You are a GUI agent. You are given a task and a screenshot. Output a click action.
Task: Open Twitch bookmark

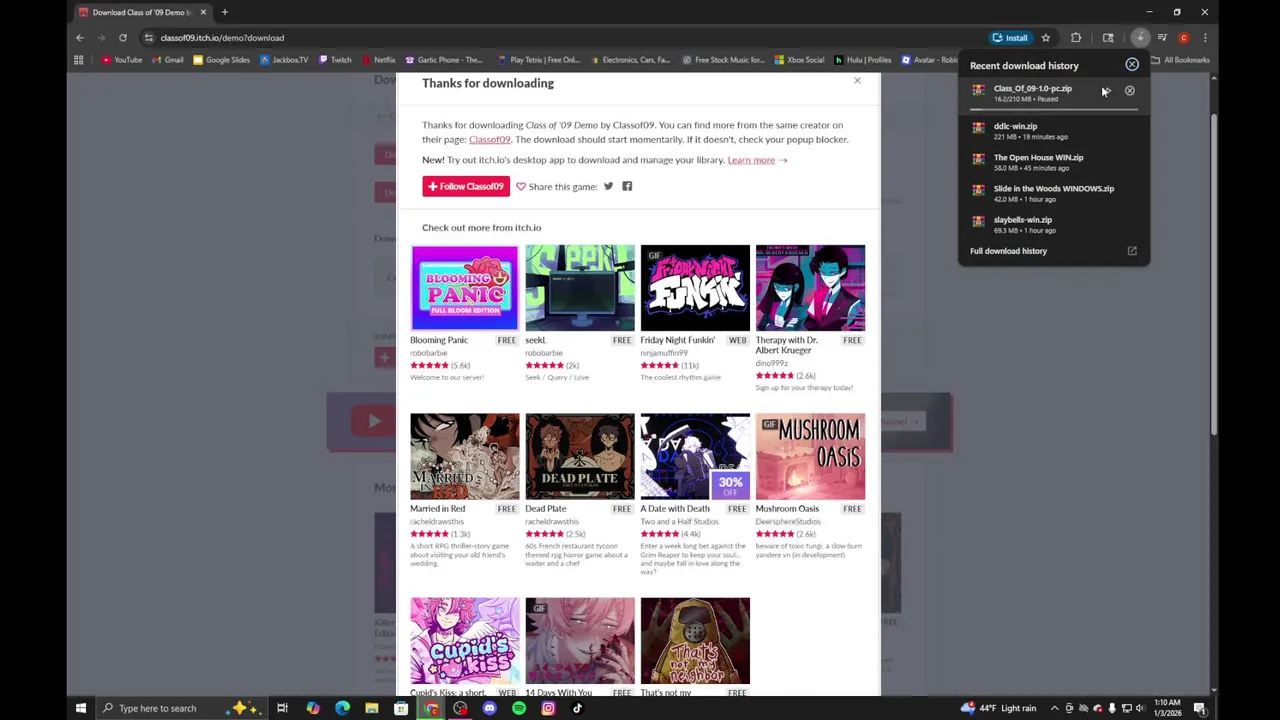(336, 60)
